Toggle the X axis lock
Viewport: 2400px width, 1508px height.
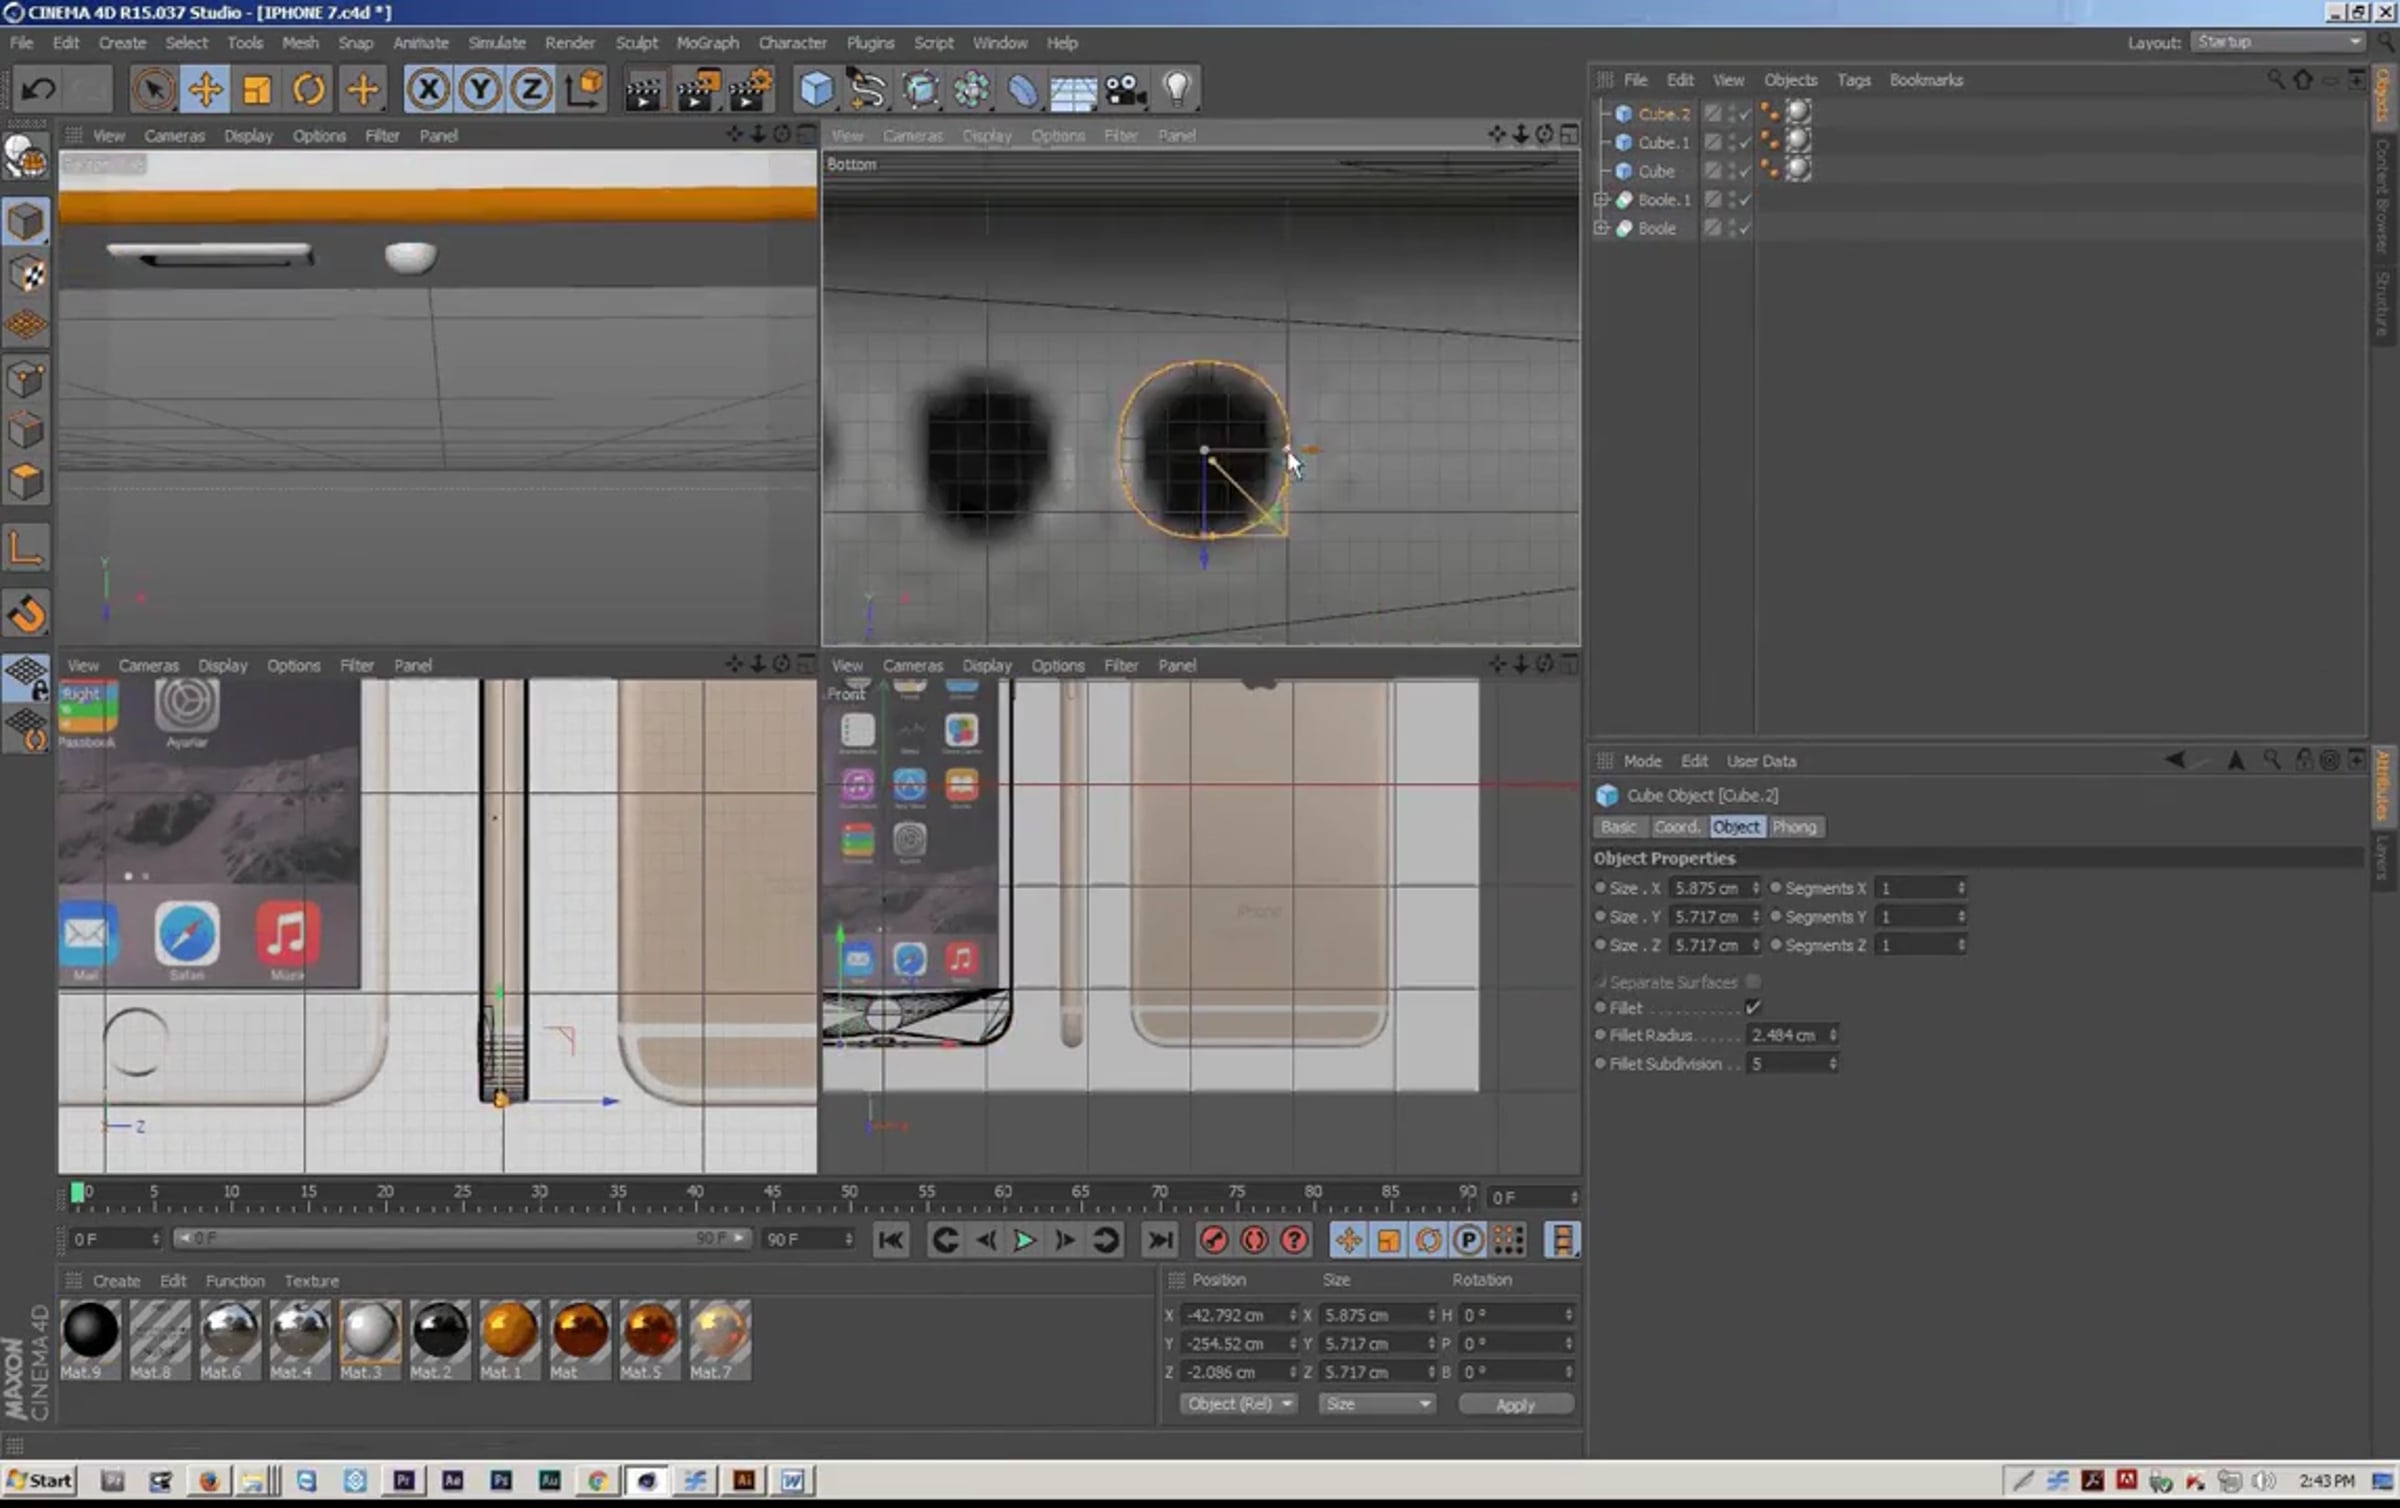(x=428, y=90)
